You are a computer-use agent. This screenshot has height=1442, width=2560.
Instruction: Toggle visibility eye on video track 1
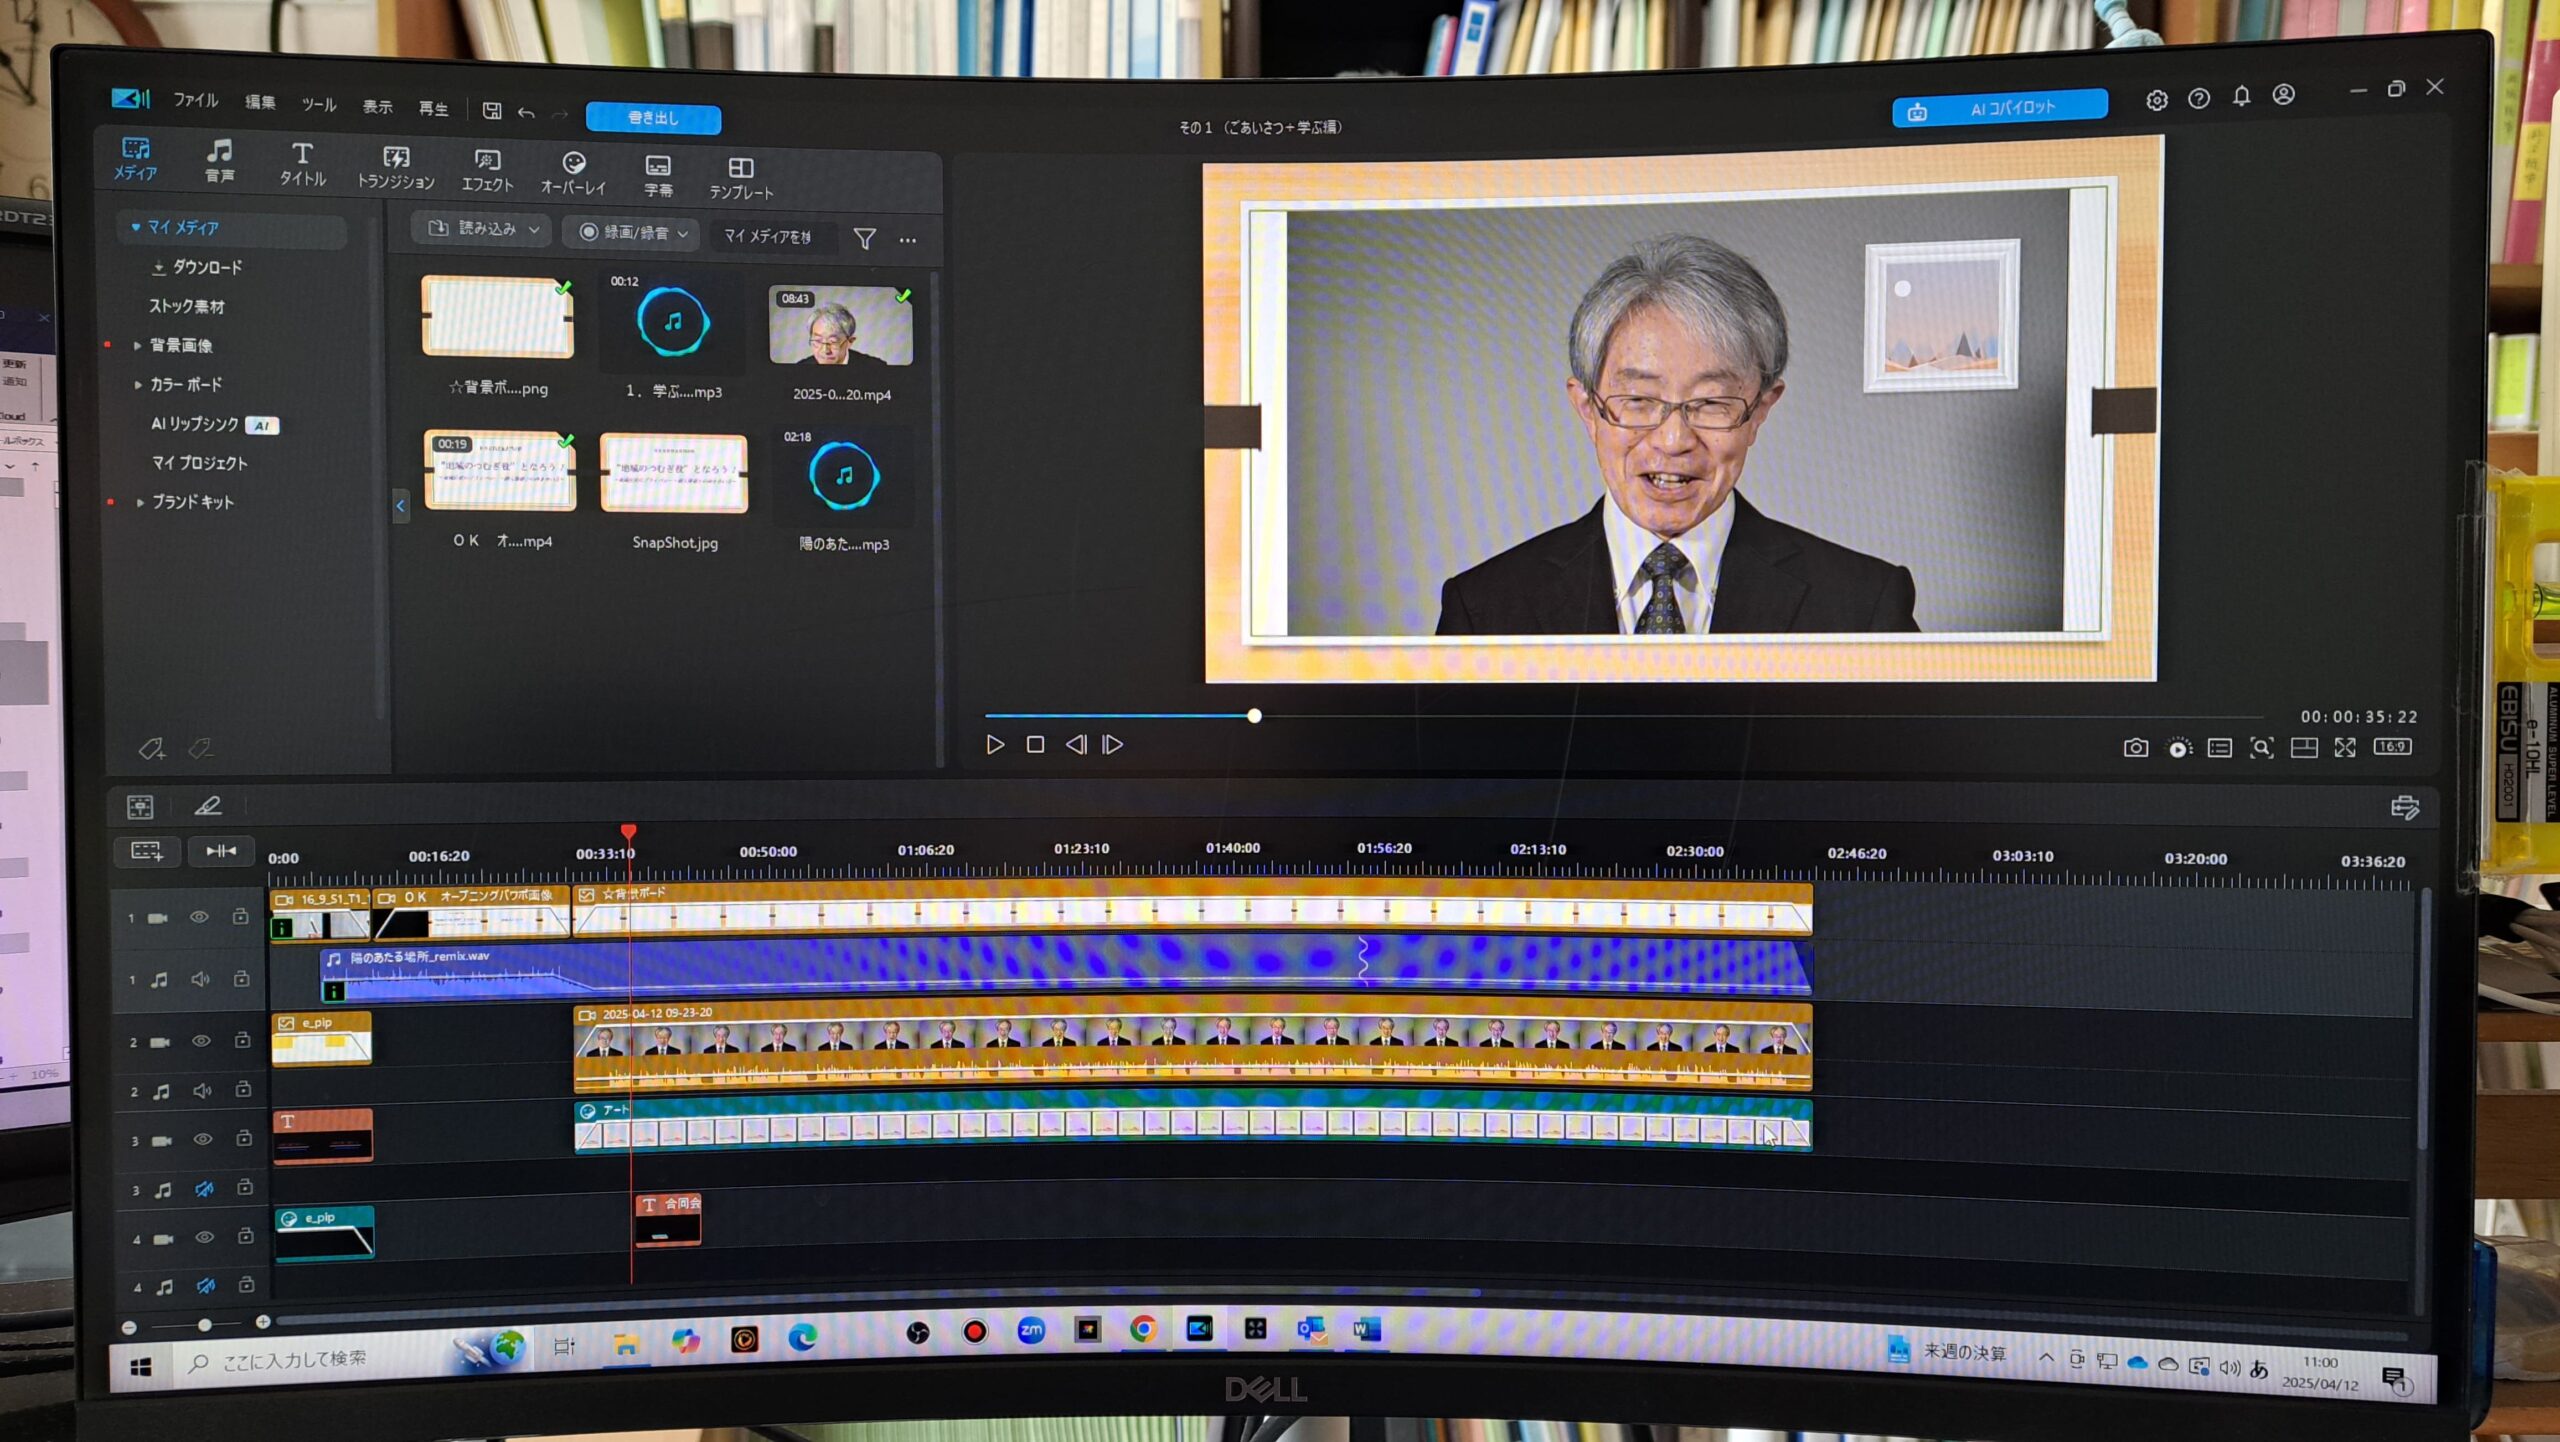[x=199, y=917]
